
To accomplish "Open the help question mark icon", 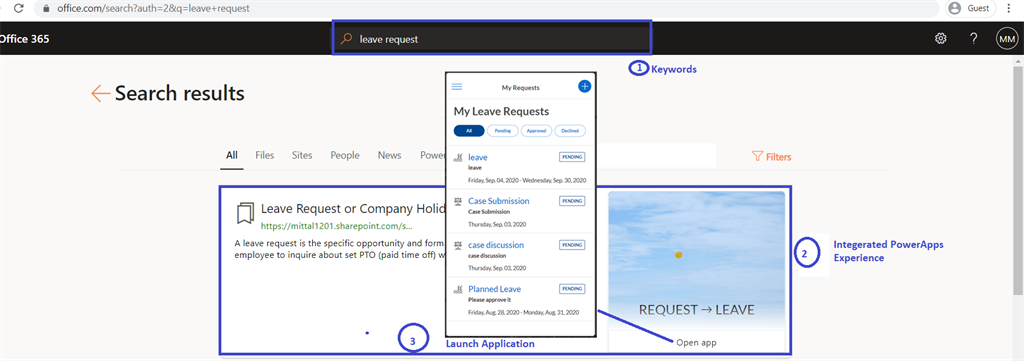I will click(x=973, y=39).
